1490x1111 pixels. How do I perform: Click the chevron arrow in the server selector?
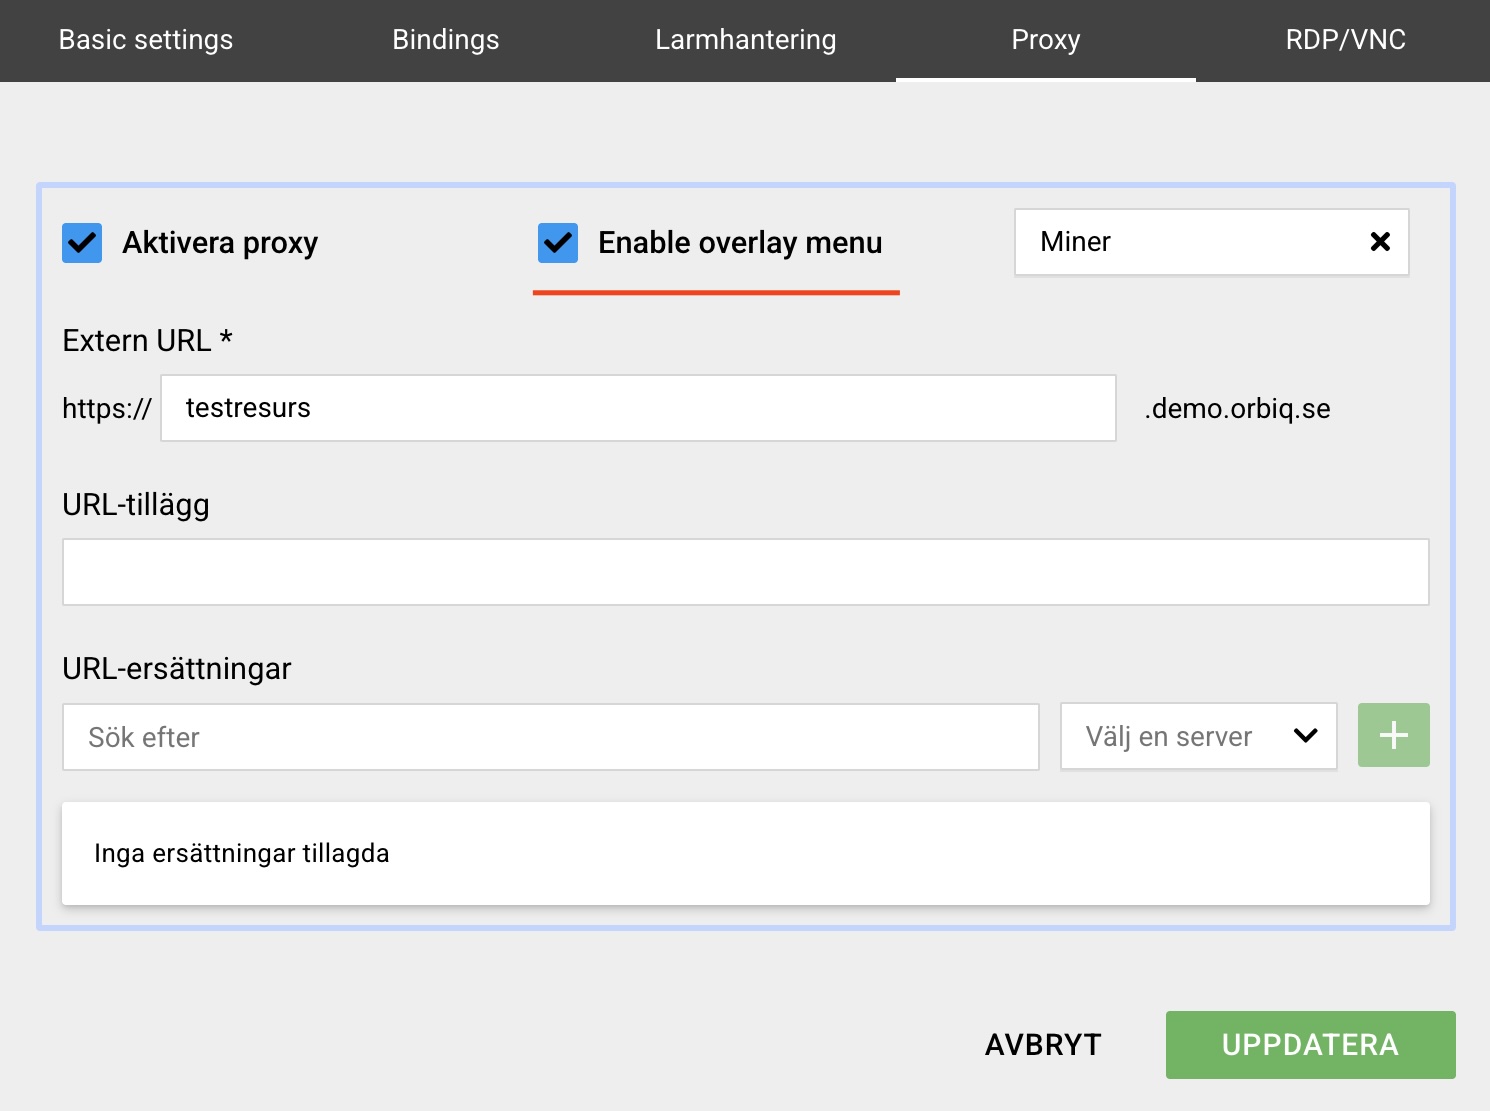[1305, 736]
